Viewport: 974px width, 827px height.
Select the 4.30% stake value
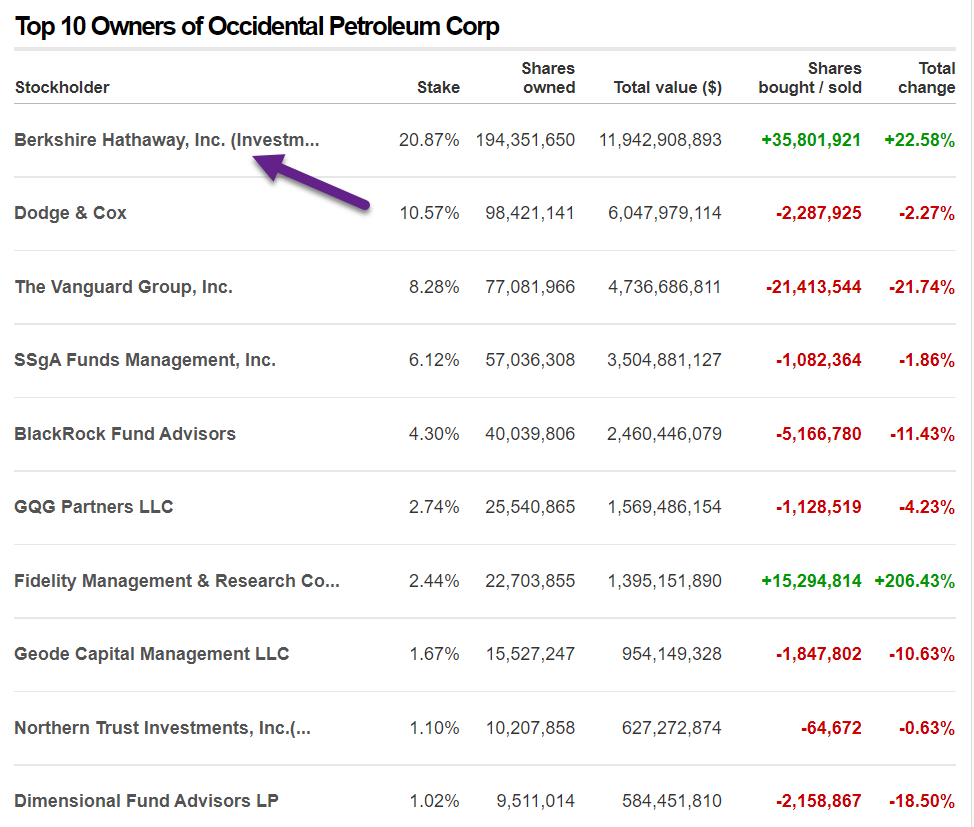pos(434,434)
